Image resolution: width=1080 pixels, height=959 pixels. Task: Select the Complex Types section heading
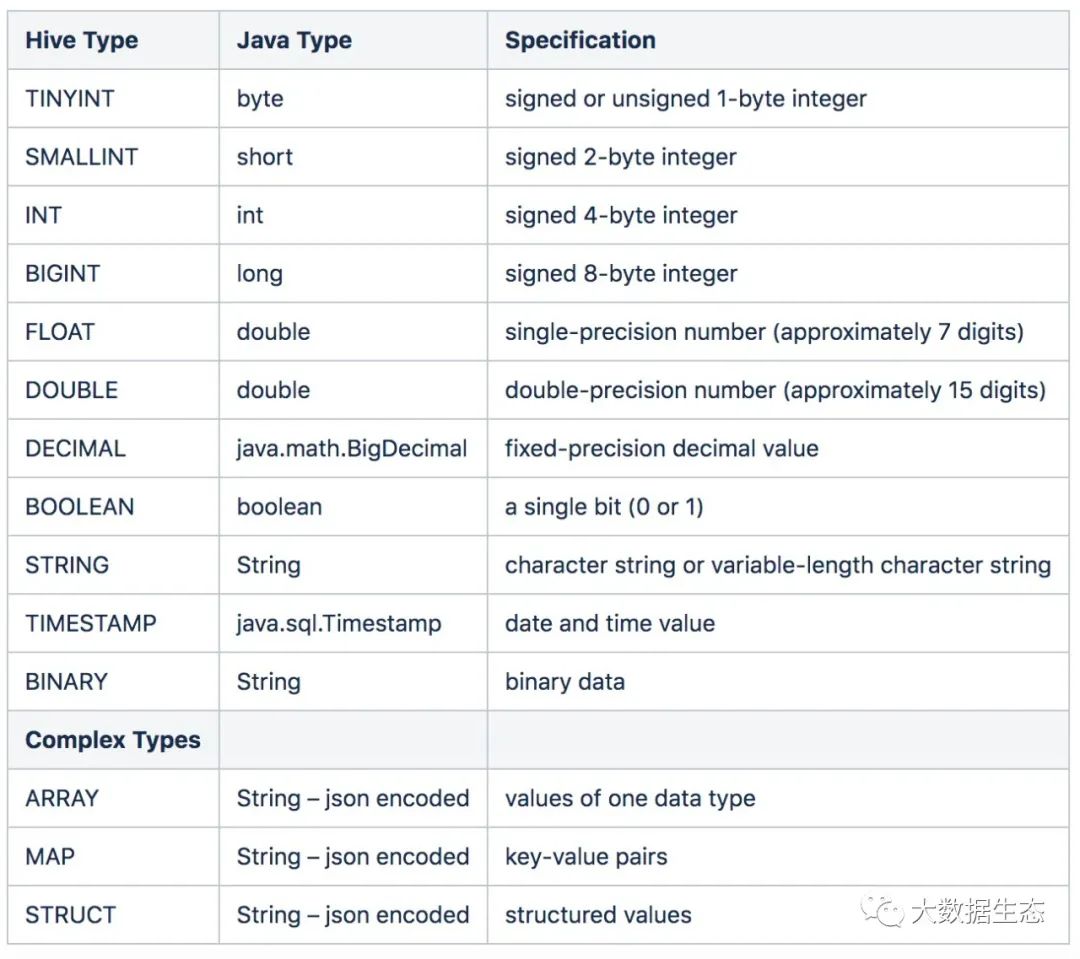113,740
